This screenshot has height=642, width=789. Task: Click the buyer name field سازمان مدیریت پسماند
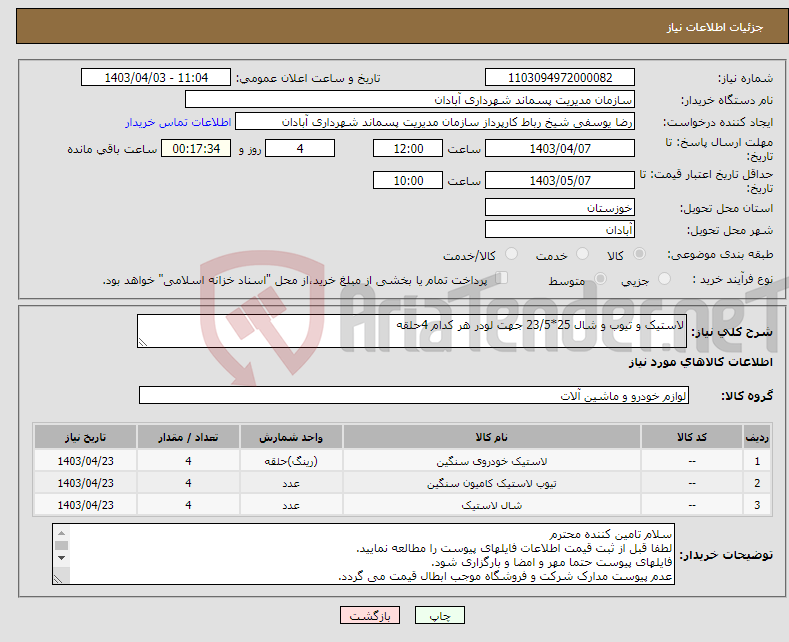410,100
